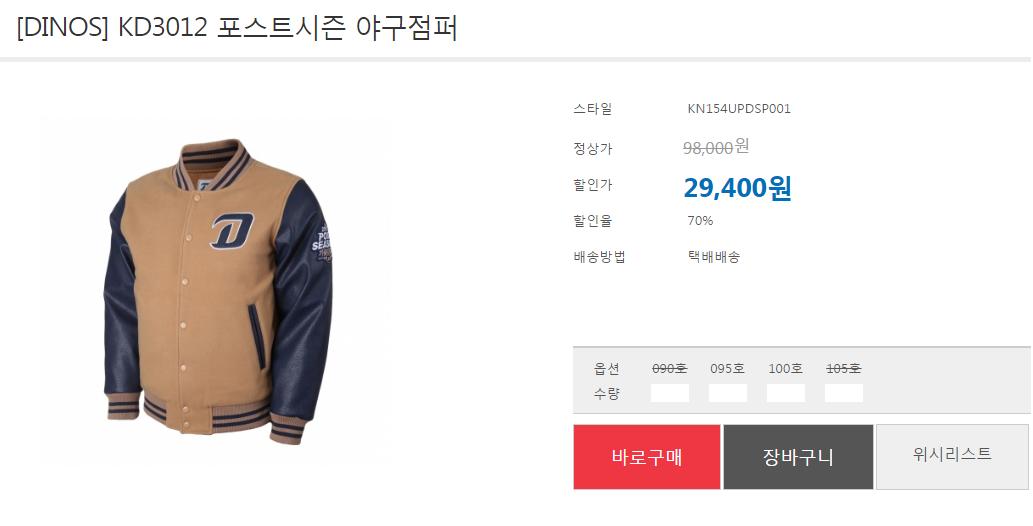Click the red 바로구매 buy-now button
This screenshot has height=526, width=1033.
tap(646, 457)
